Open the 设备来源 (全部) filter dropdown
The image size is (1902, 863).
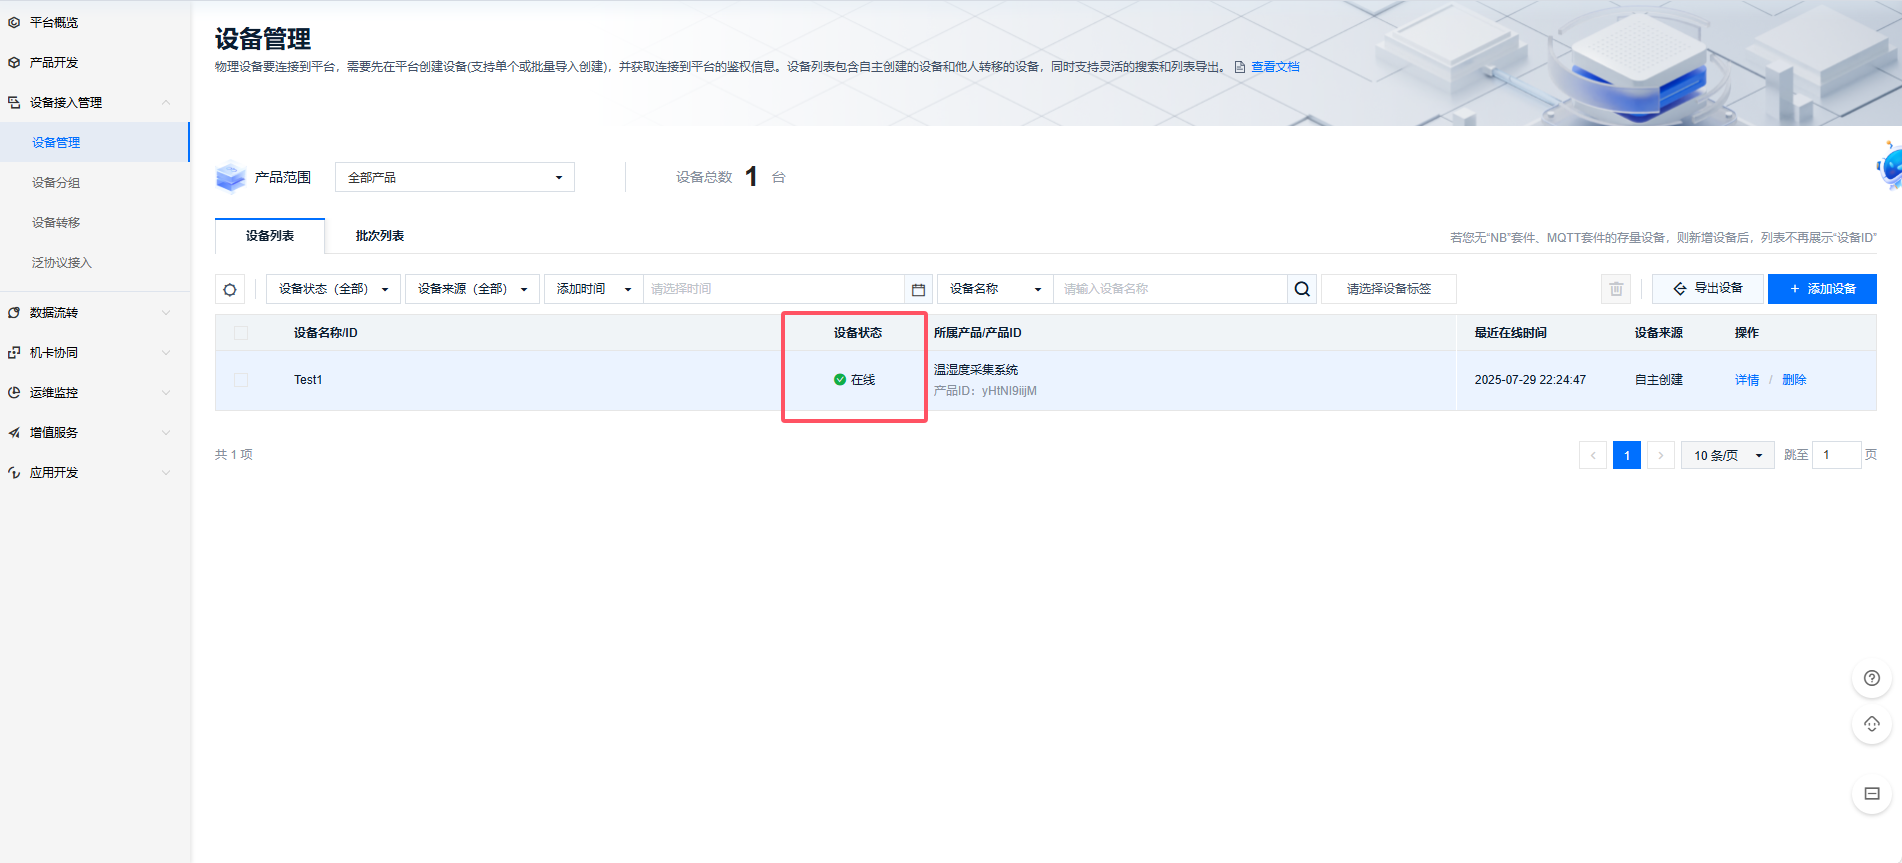472,289
